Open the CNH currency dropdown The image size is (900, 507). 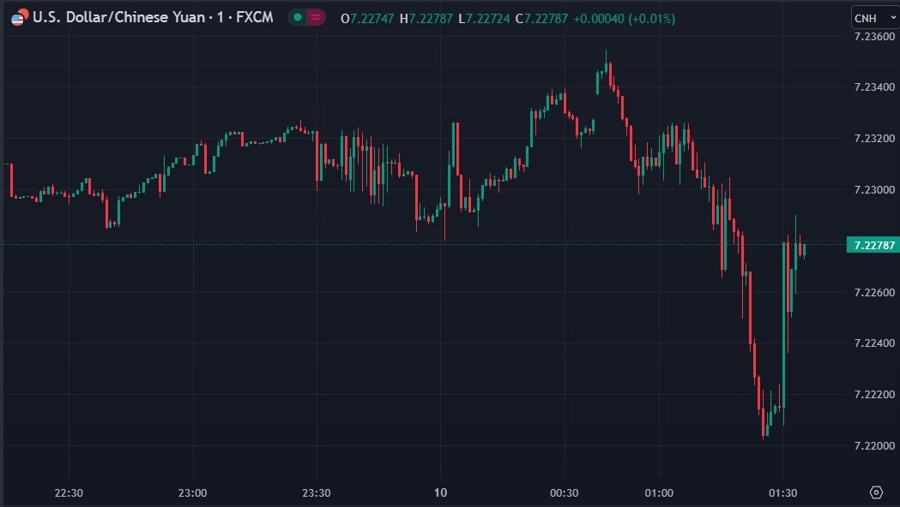[x=875, y=18]
